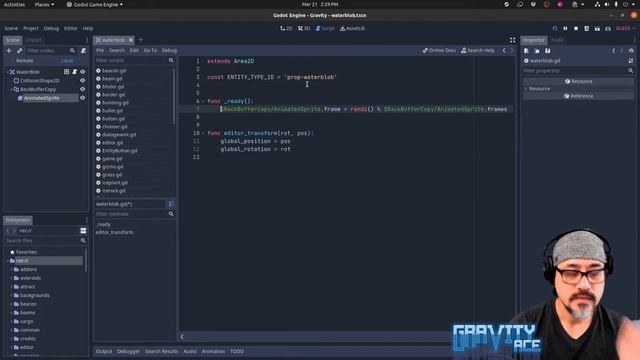Screen dimensions: 640x360
Task: Click the attach script icon in Scene dock
Action: tap(83, 51)
